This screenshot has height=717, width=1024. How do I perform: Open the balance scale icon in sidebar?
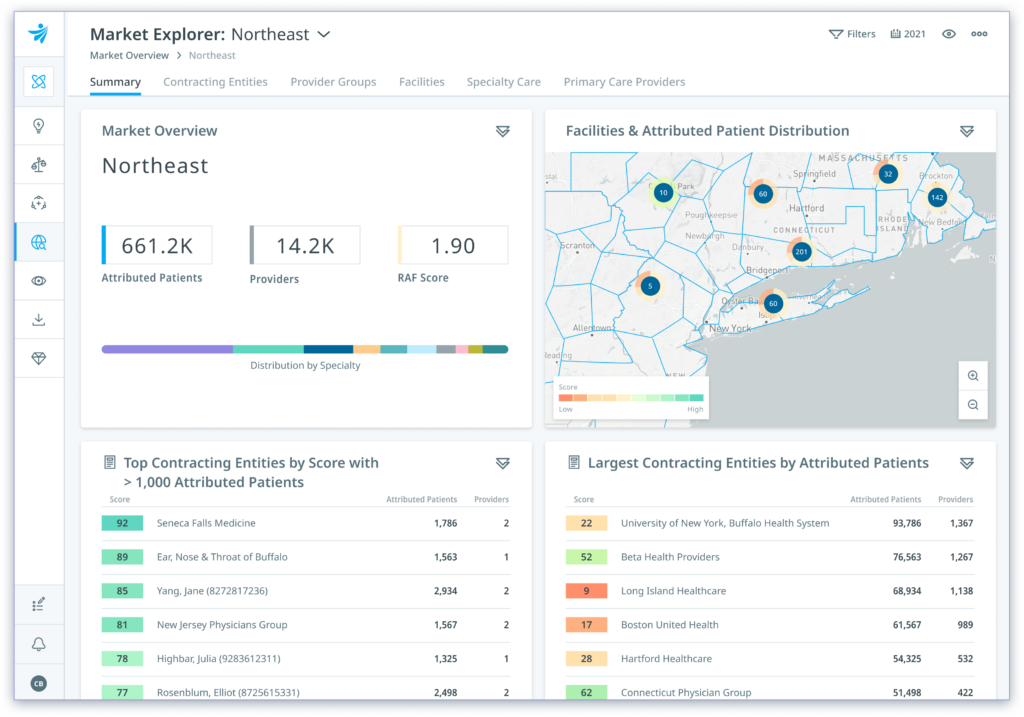pyautogui.click(x=39, y=165)
